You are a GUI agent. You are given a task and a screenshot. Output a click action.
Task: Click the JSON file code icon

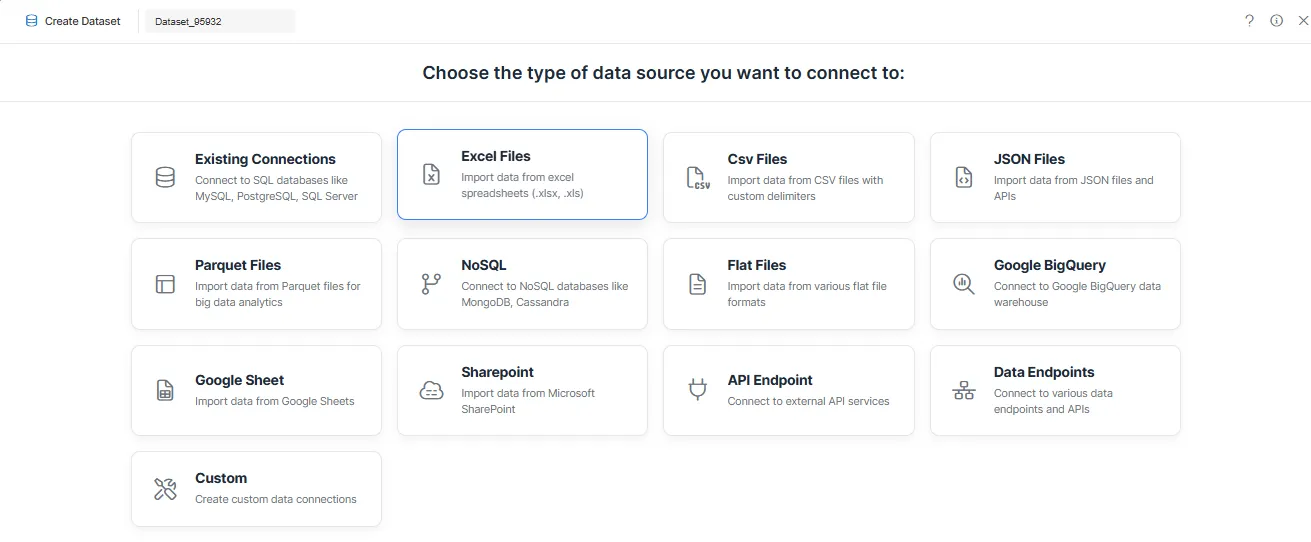[964, 178]
